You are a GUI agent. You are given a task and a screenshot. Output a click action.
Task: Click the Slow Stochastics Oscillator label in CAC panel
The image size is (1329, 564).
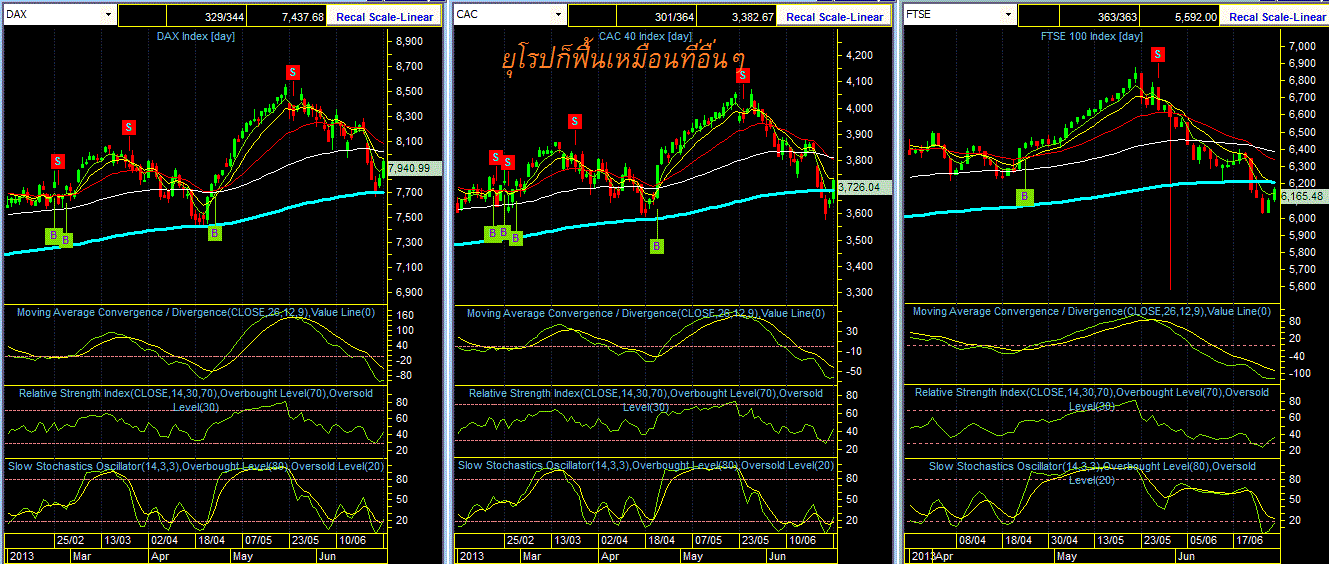pyautogui.click(x=646, y=466)
